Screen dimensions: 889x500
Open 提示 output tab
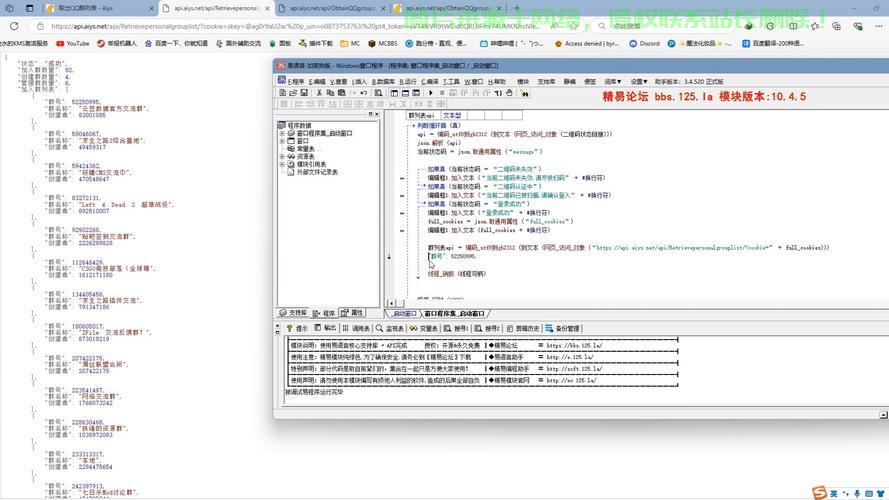(x=297, y=328)
